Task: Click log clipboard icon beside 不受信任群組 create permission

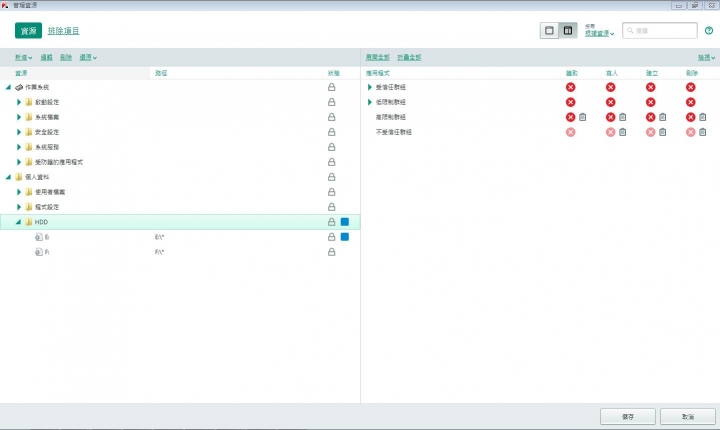Action: (x=662, y=132)
